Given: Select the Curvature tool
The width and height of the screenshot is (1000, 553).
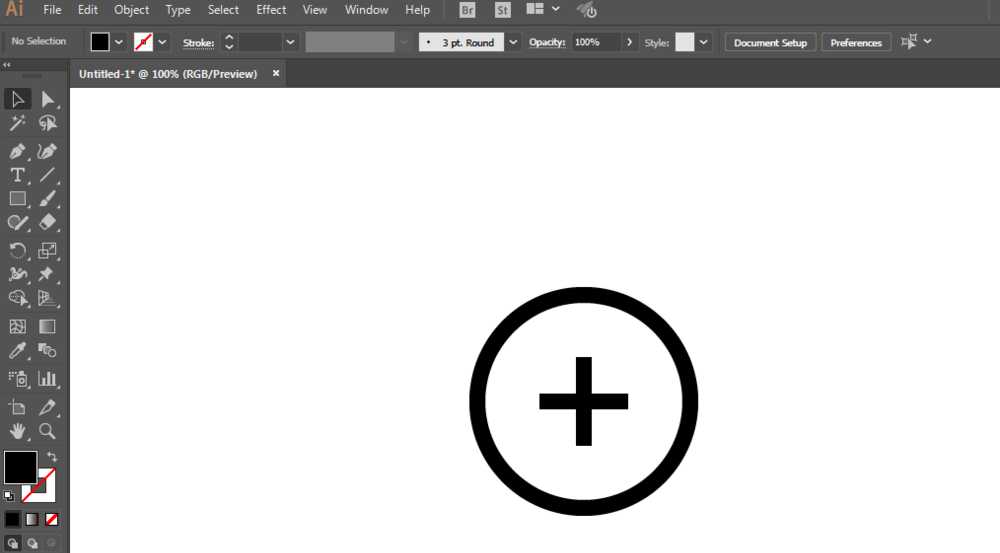Looking at the screenshot, I should point(48,151).
